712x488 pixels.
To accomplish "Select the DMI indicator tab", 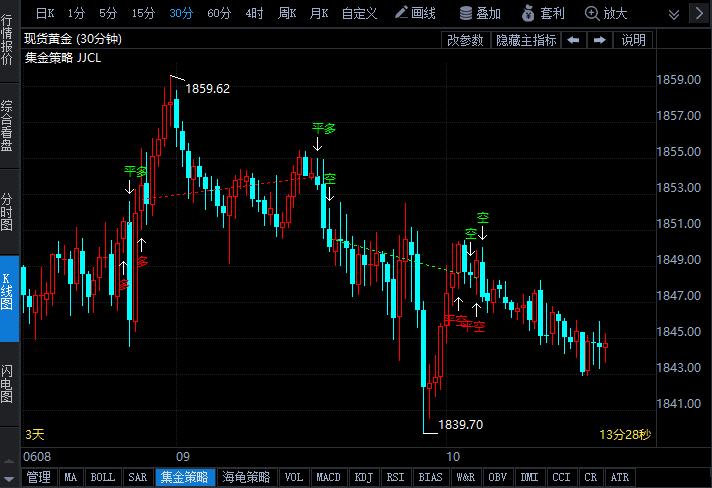I will coord(529,478).
